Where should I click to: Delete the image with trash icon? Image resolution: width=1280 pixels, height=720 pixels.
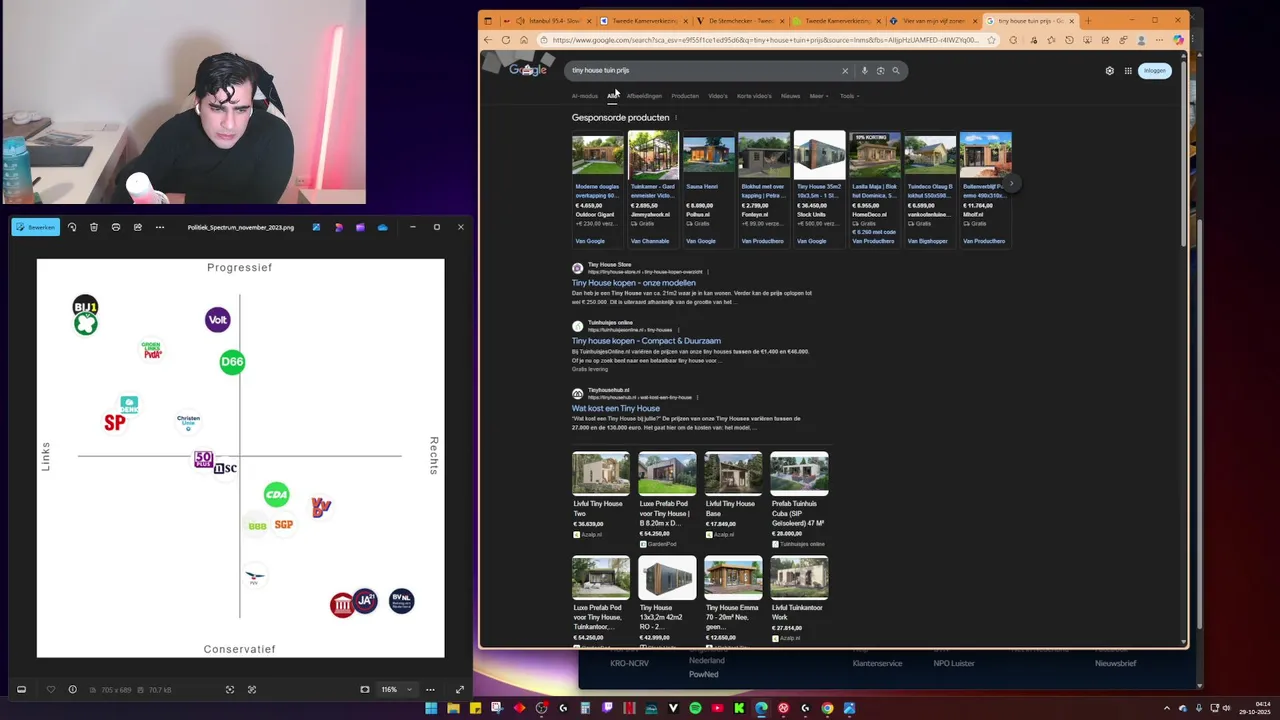tap(94, 227)
